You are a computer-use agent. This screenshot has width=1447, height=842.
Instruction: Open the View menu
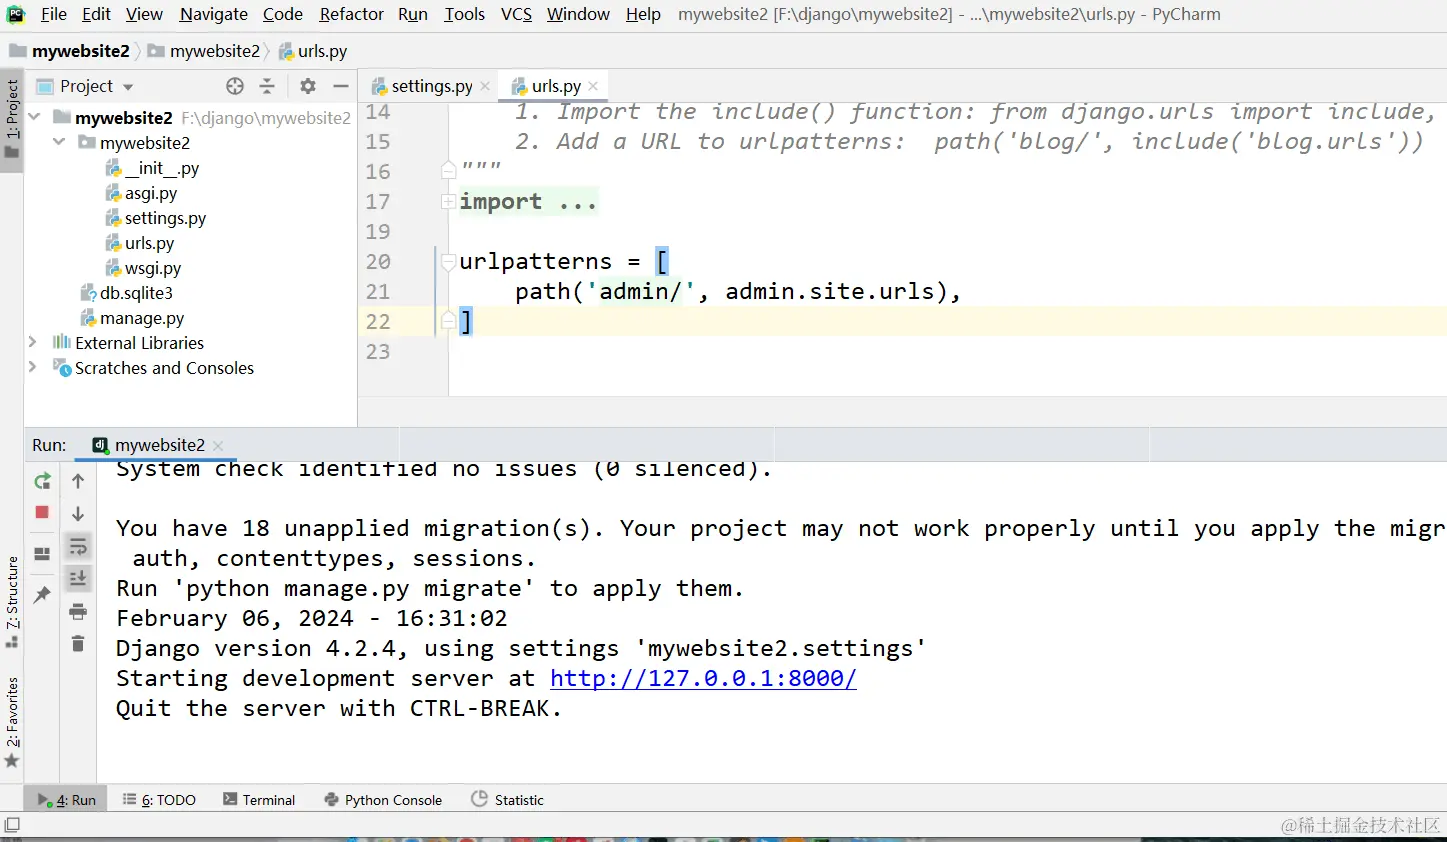click(x=144, y=14)
